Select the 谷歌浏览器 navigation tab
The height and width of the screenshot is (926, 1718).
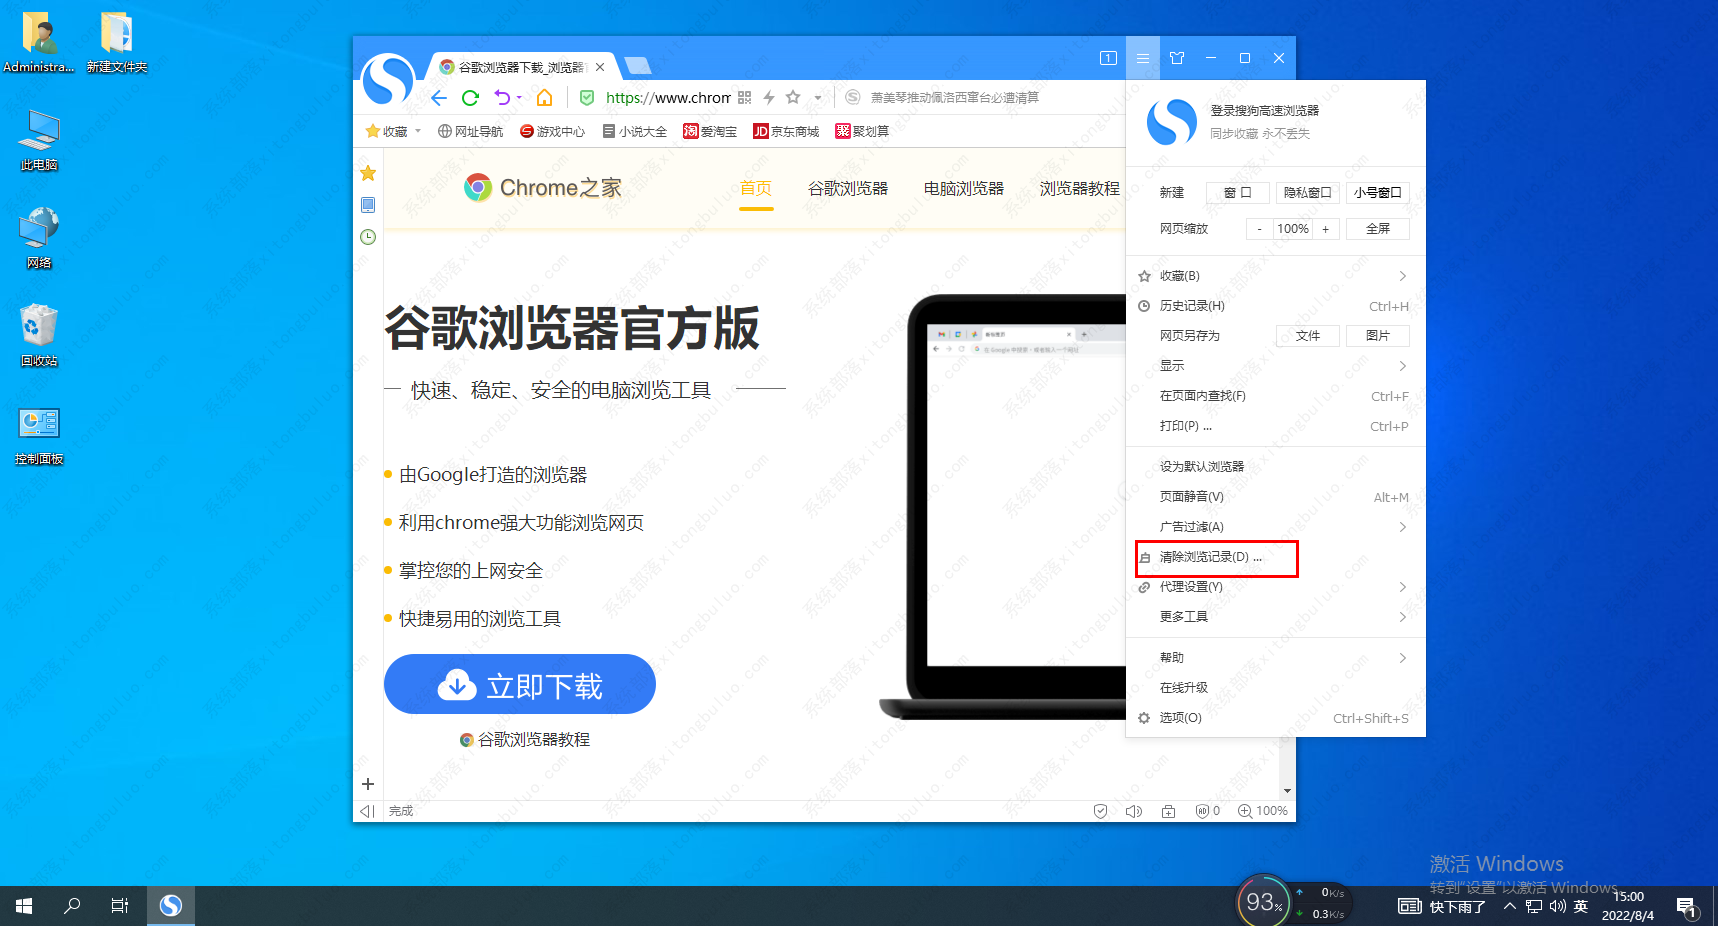click(x=848, y=188)
